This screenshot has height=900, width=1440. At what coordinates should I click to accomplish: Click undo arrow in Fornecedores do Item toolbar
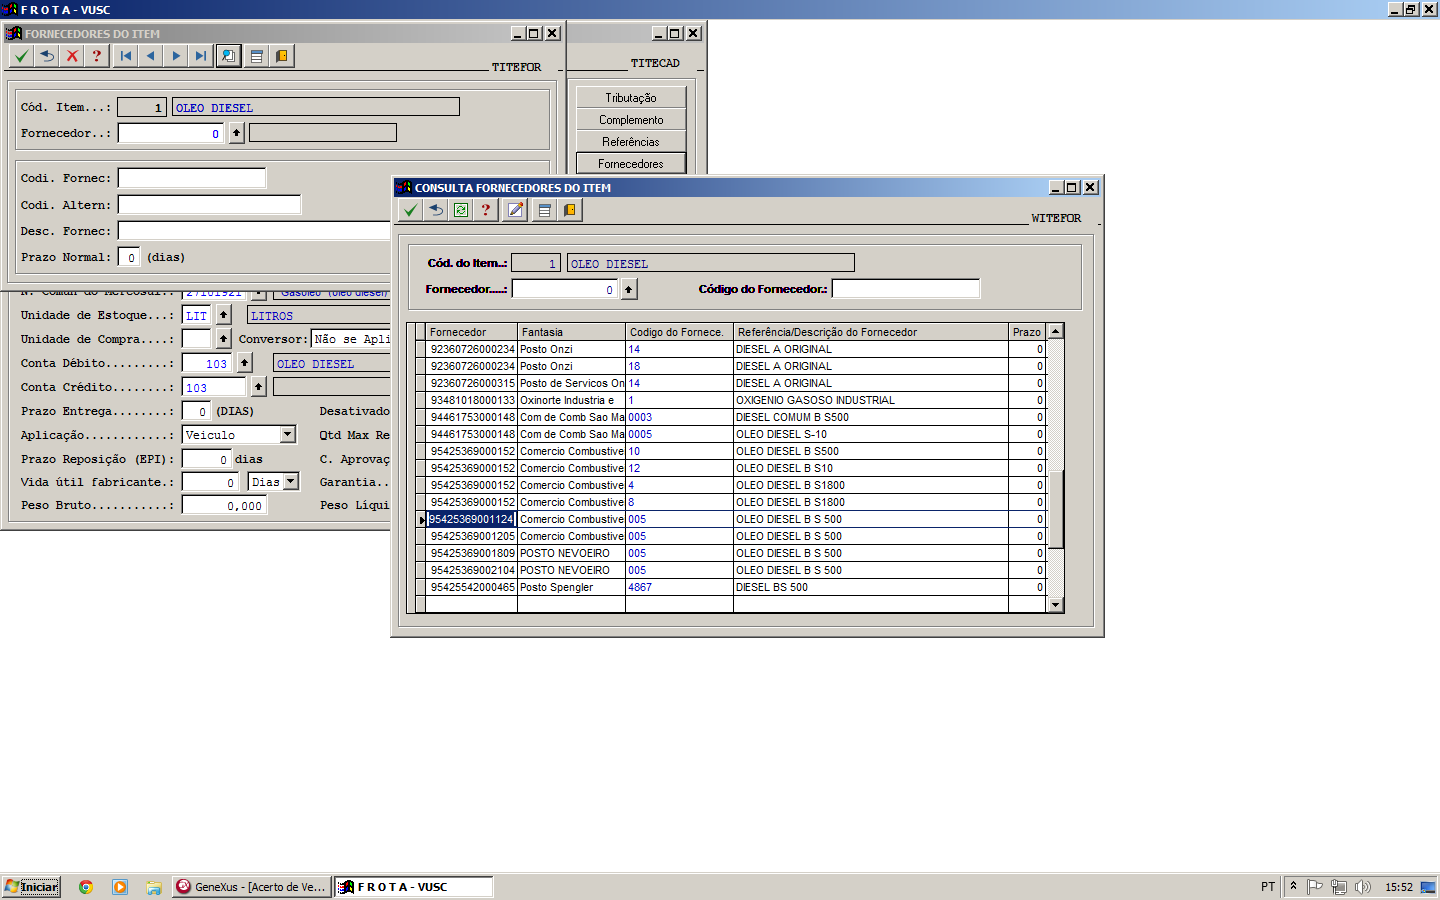[47, 56]
